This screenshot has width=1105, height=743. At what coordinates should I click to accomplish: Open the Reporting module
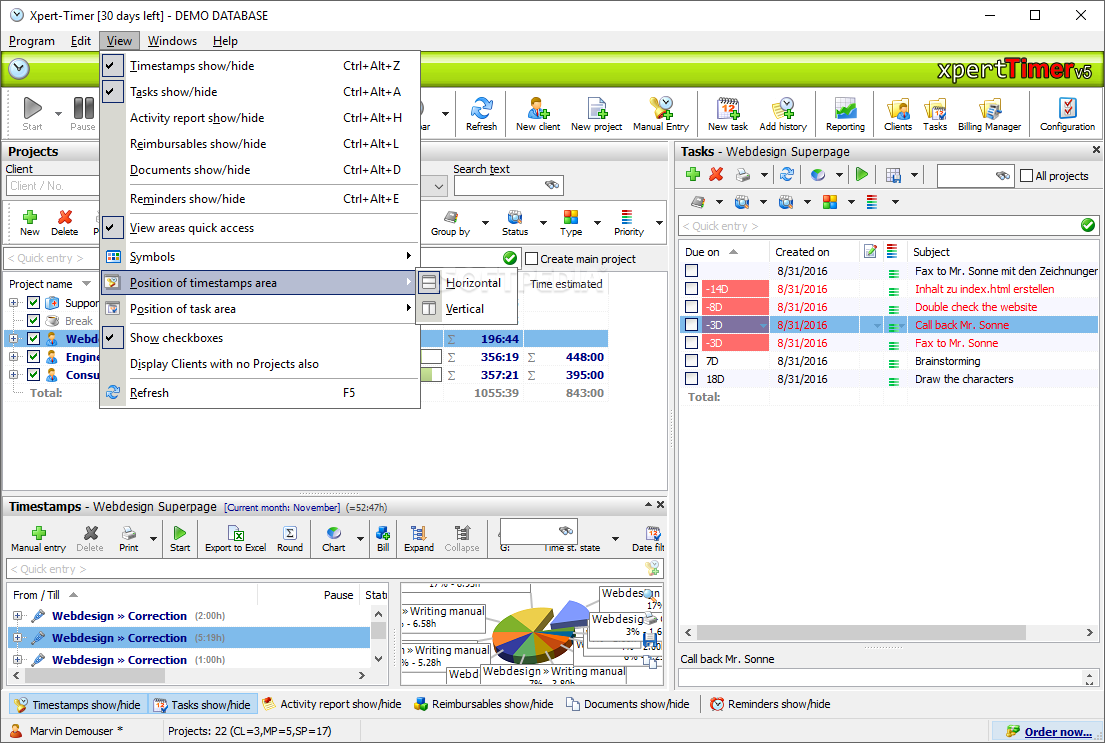coord(845,113)
